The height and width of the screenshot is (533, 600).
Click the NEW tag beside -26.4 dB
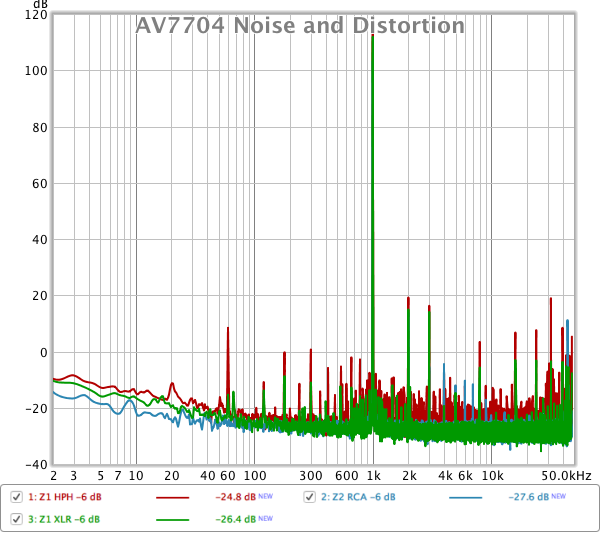266,518
